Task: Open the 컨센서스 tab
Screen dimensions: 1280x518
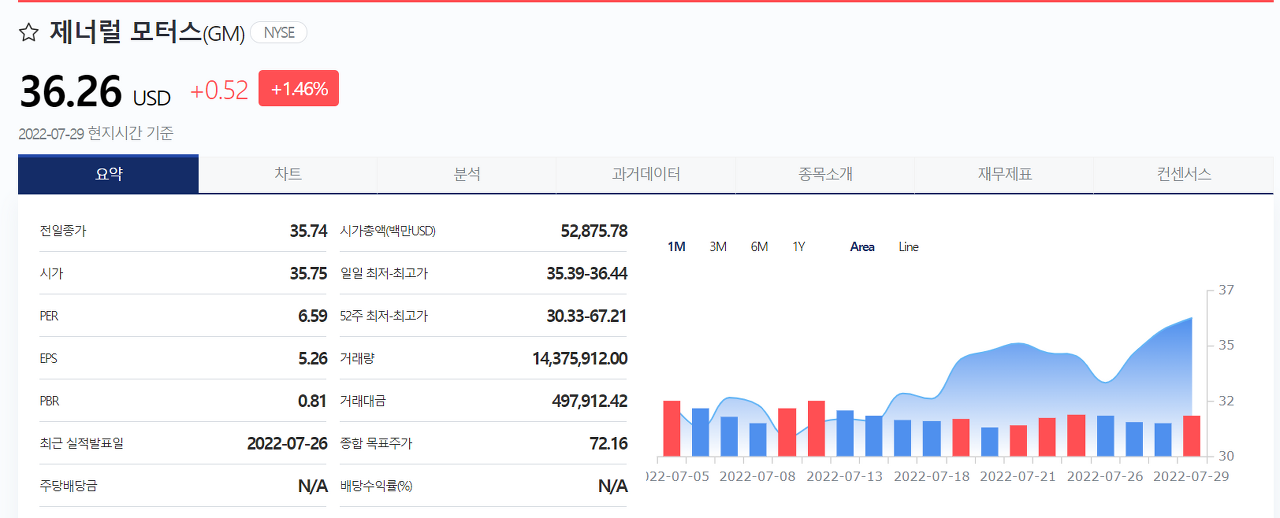Action: (x=1184, y=174)
